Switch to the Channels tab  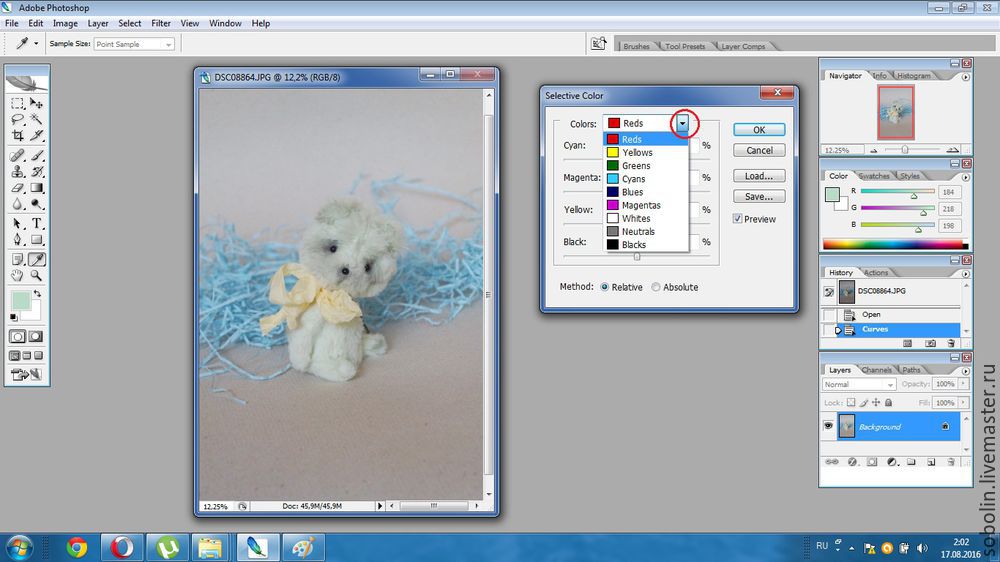tap(876, 370)
